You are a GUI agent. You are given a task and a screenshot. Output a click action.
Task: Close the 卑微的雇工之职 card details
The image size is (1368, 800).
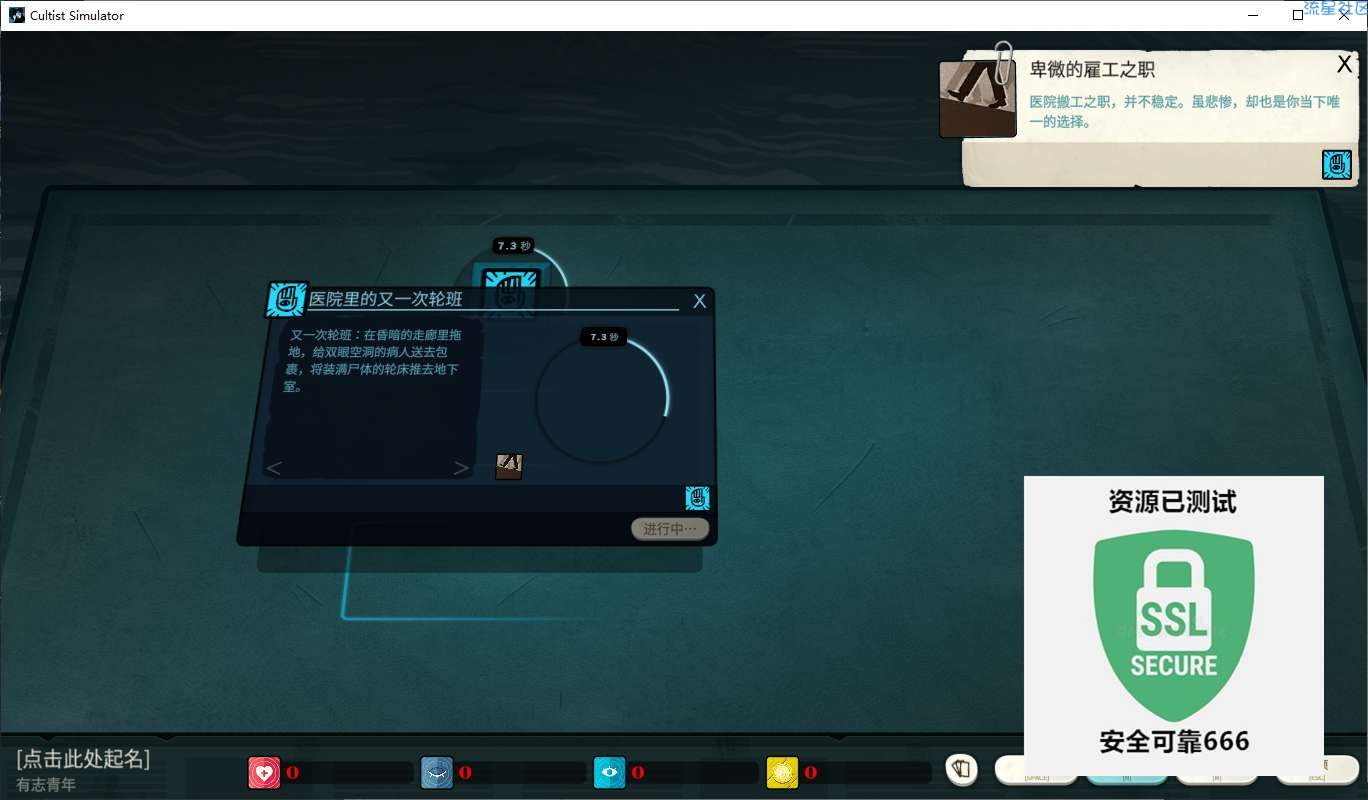[1344, 65]
